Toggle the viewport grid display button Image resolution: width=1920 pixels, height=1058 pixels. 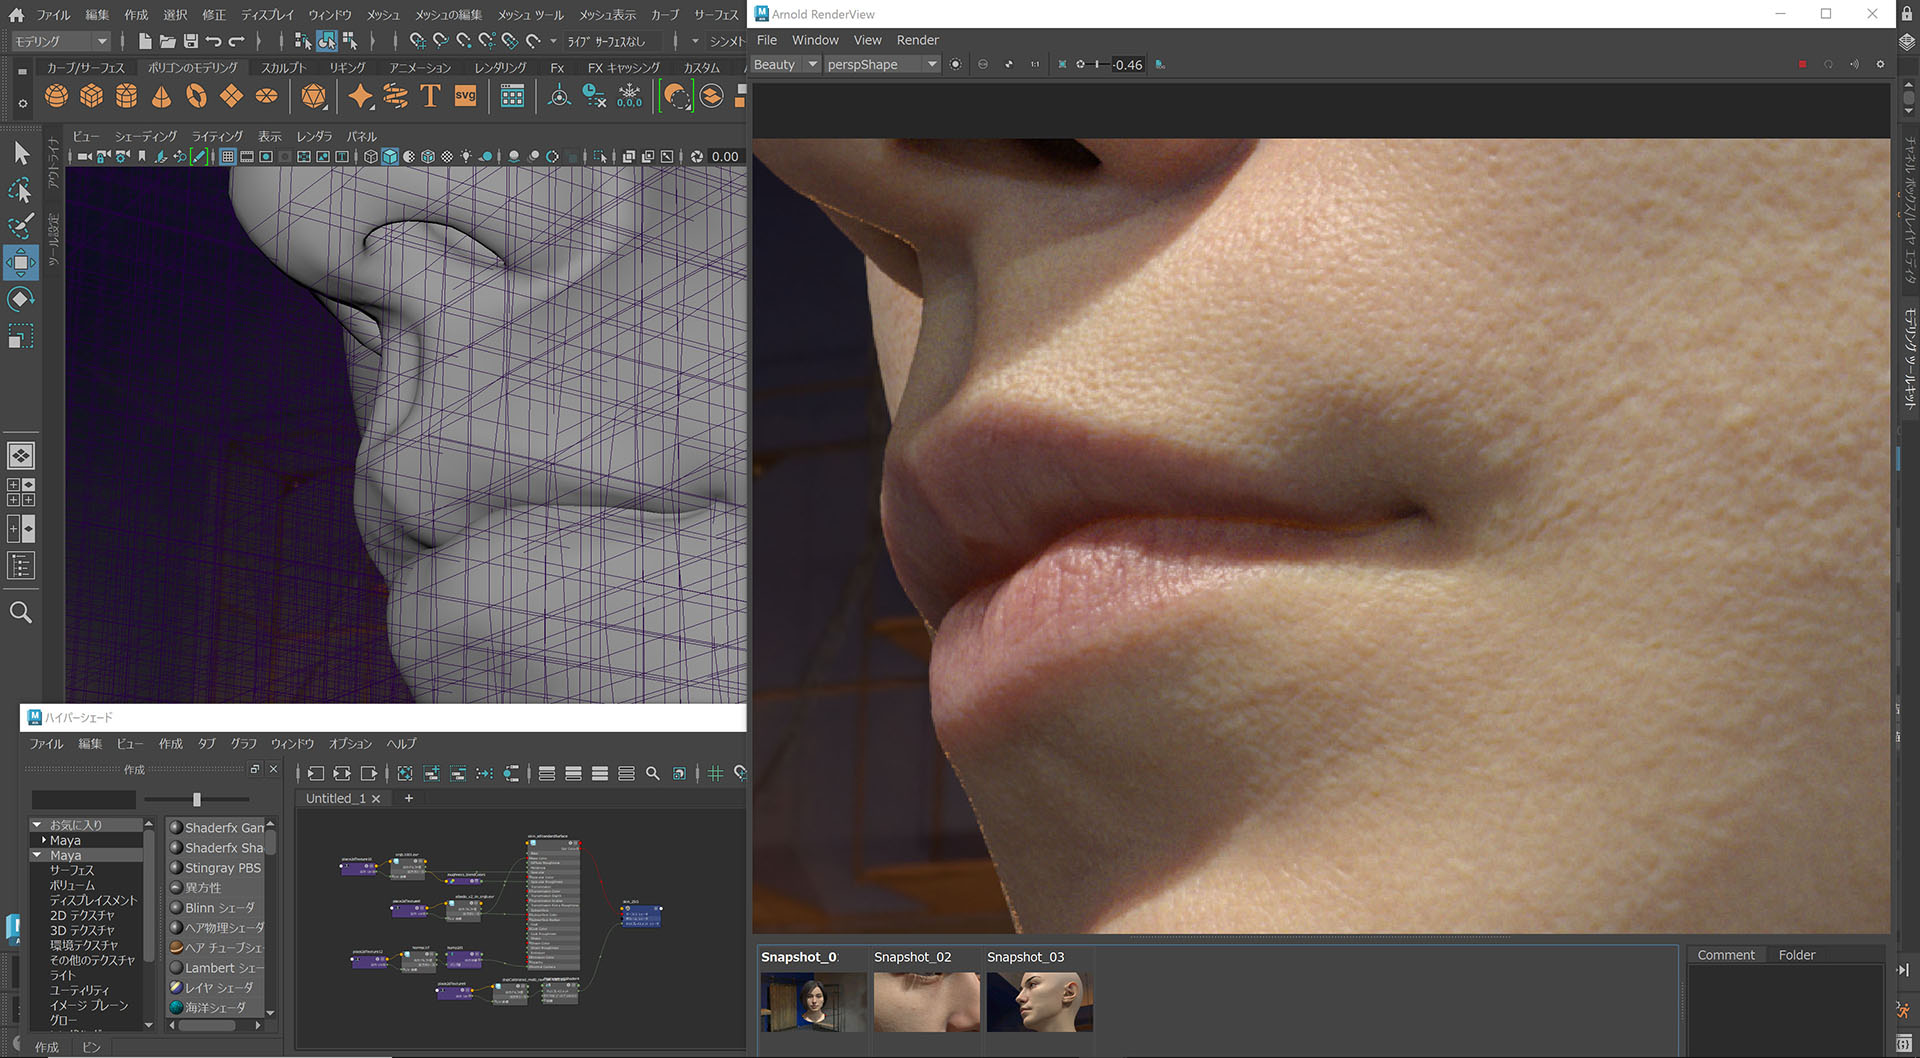(228, 157)
